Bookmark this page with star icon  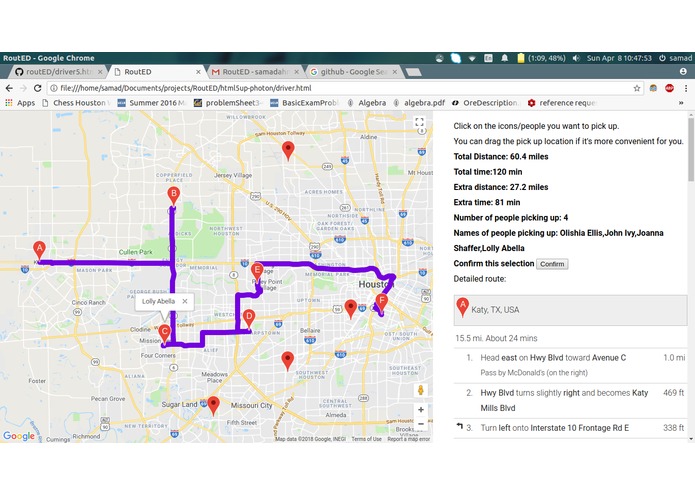[x=636, y=88]
